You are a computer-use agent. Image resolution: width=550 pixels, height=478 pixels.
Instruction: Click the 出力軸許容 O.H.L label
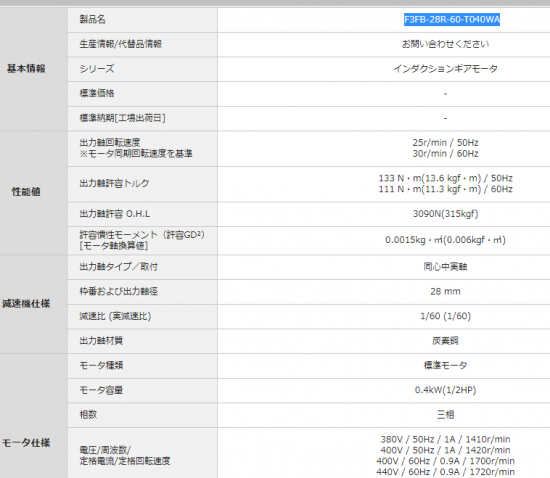tap(115, 214)
